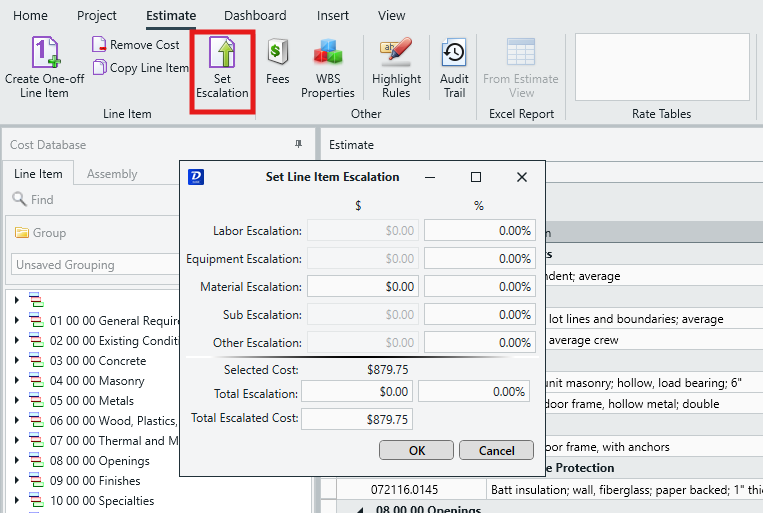The image size is (763, 513).
Task: Select the 05 00 00 Metals item
Action: pyautogui.click(x=98, y=401)
